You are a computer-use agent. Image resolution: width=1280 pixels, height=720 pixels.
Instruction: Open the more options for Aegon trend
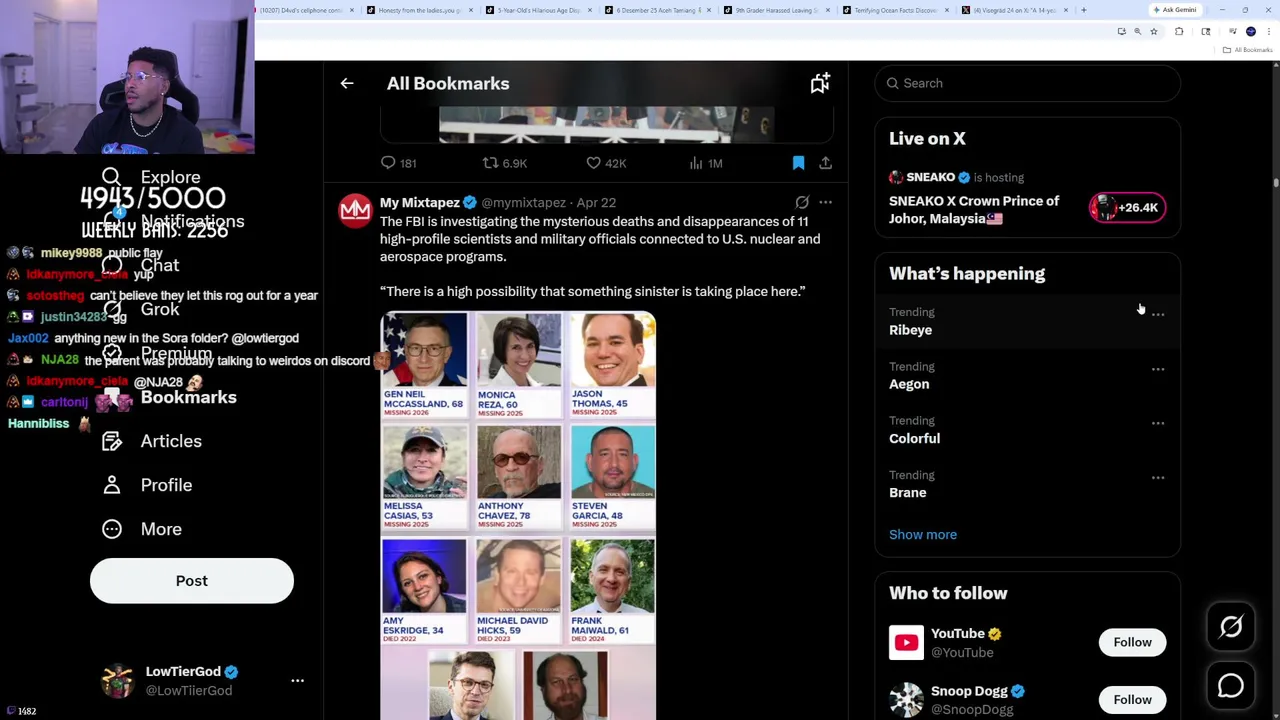click(x=1158, y=369)
